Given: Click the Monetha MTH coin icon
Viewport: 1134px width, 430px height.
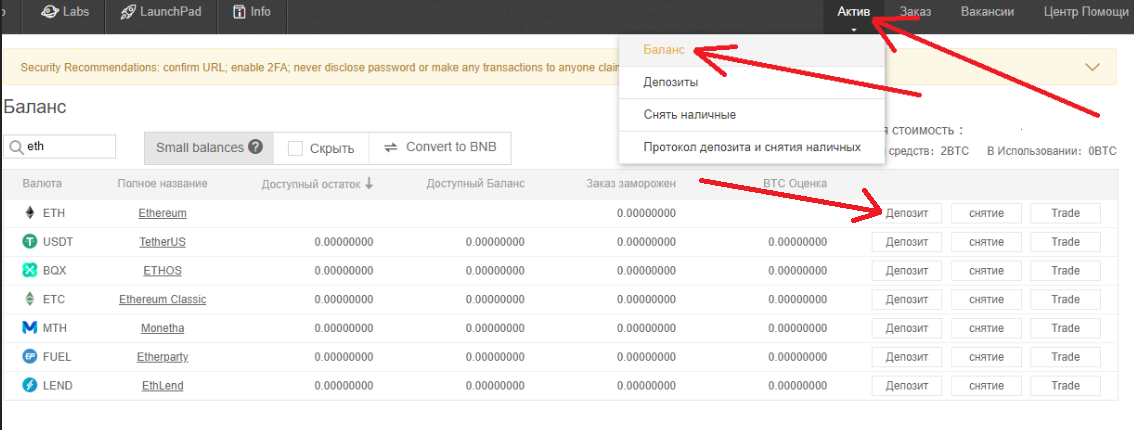Looking at the screenshot, I should [29, 328].
